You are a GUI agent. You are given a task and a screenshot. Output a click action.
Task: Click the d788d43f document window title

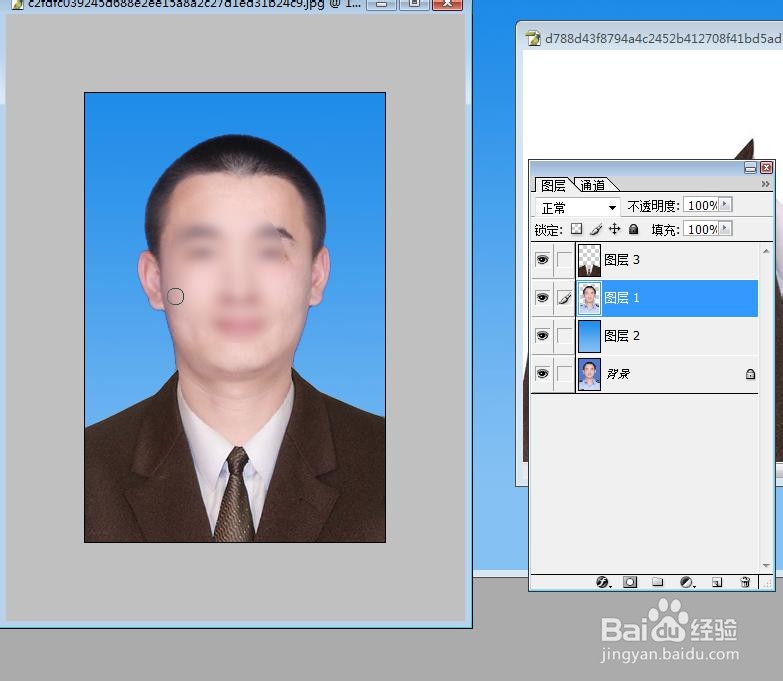coord(664,38)
